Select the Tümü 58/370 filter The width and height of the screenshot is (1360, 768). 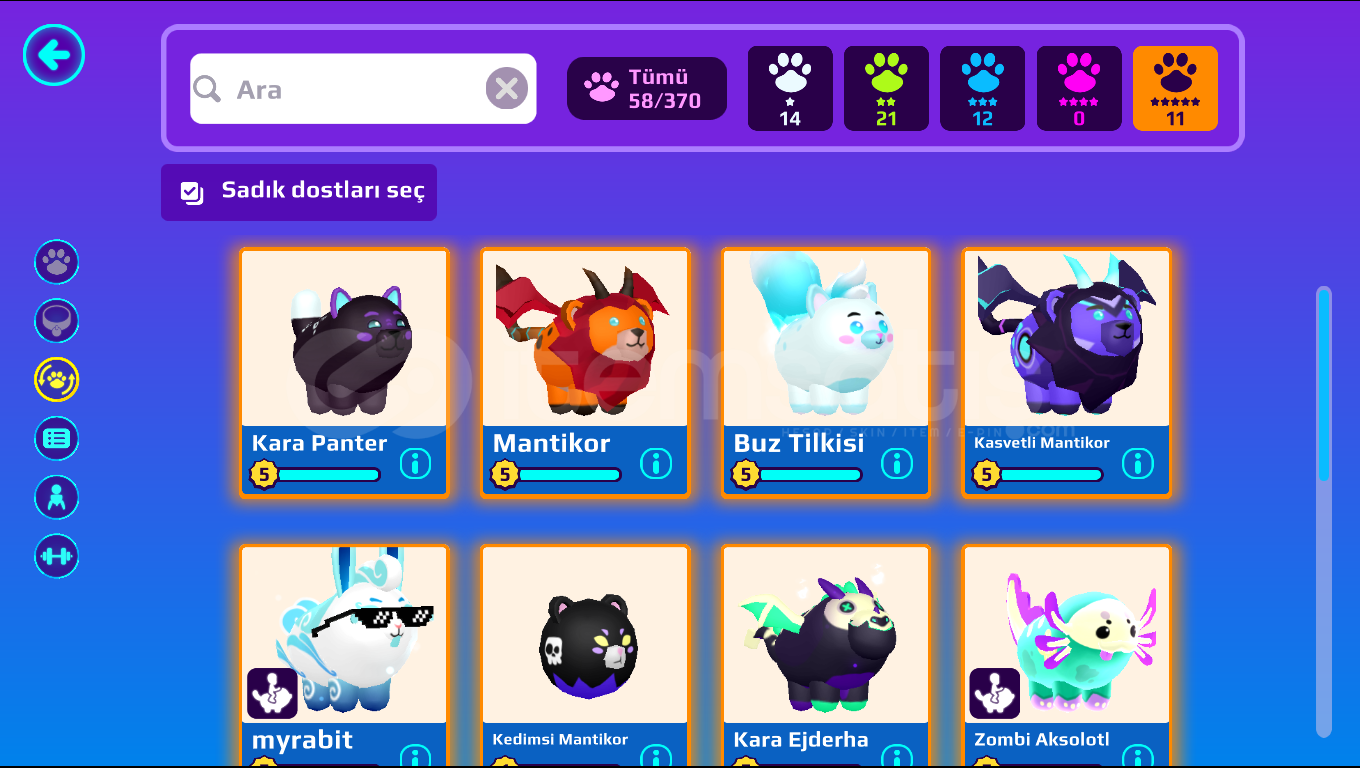pyautogui.click(x=647, y=88)
